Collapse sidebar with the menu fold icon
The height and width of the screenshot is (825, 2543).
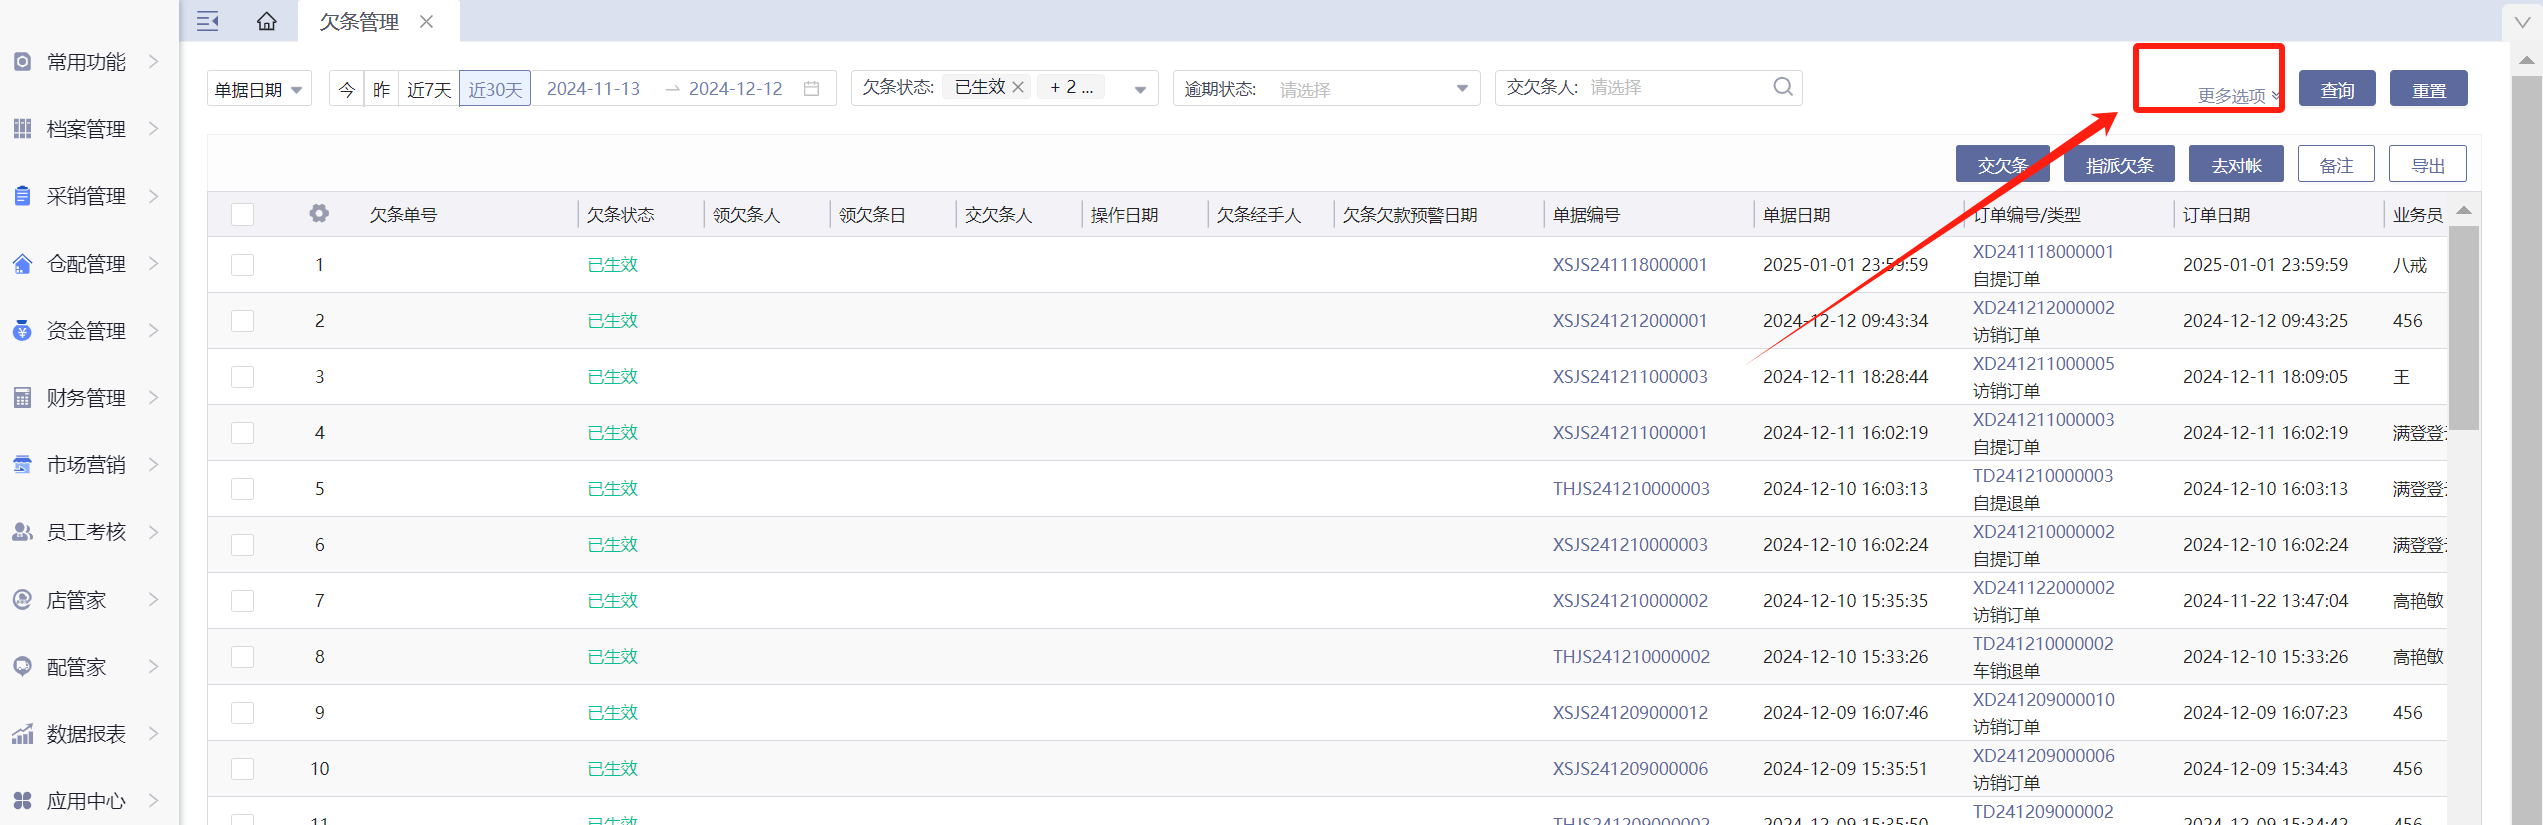[208, 21]
